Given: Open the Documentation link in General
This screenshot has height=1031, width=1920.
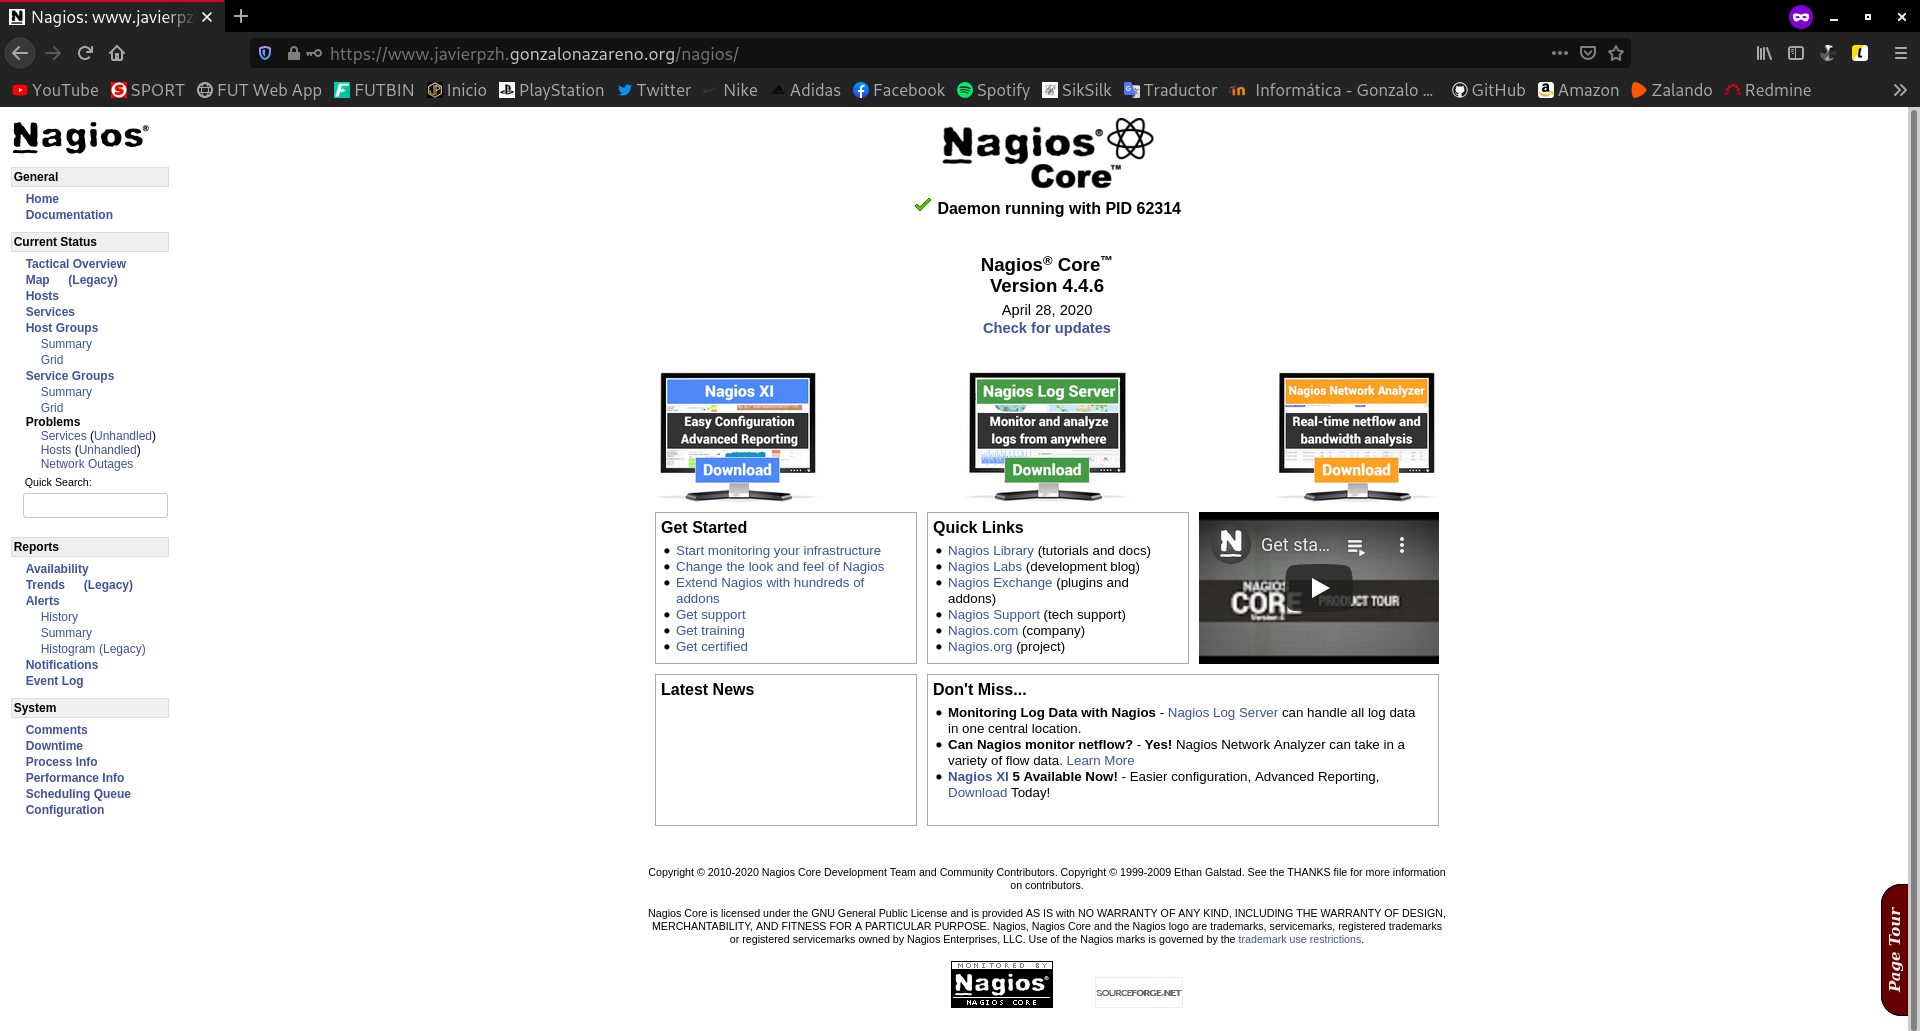Looking at the screenshot, I should 69,215.
